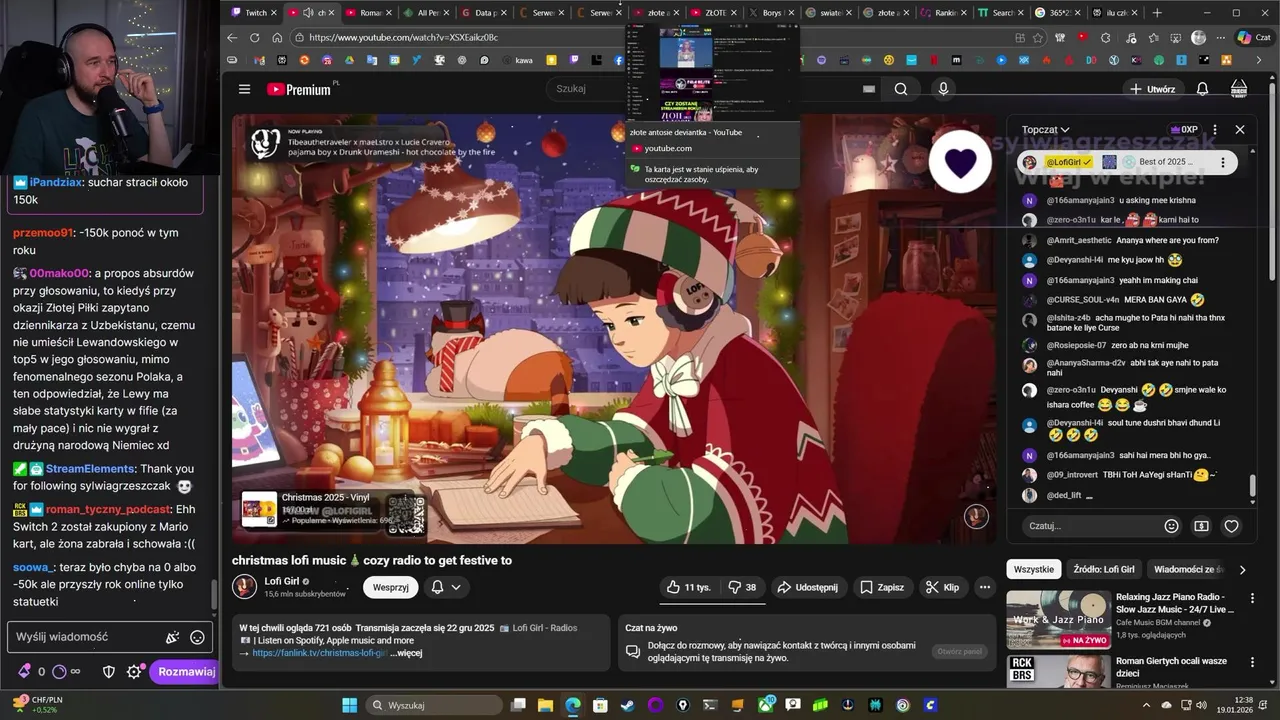Click the Klip clip button
This screenshot has width=1280, height=720.
click(x=942, y=587)
